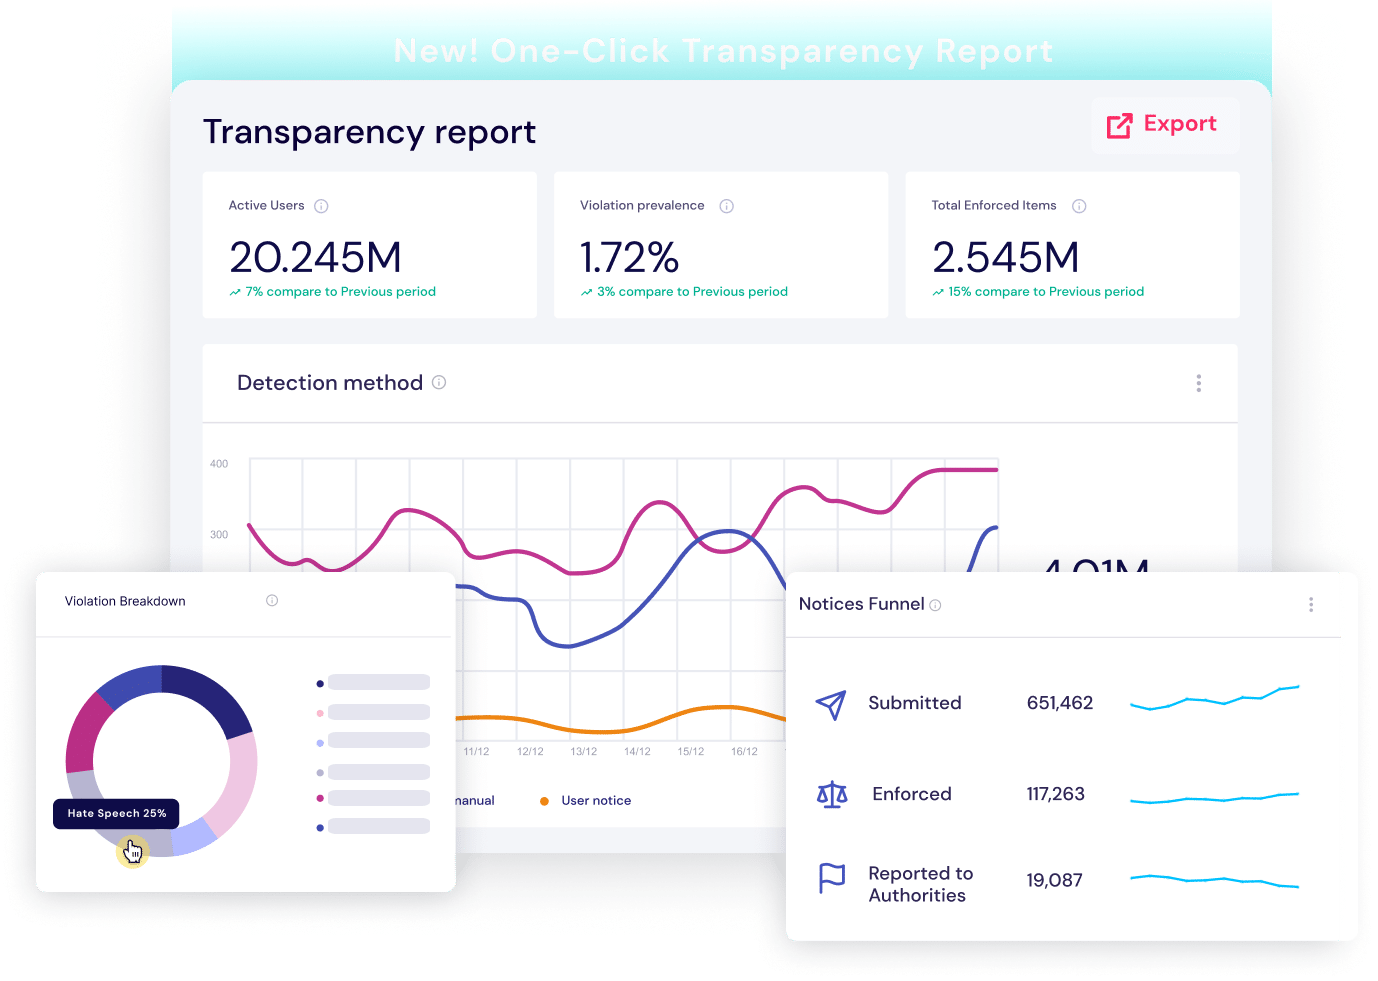Click the magenta donut chart segment
The width and height of the screenshot is (1378, 981).
pos(87,730)
